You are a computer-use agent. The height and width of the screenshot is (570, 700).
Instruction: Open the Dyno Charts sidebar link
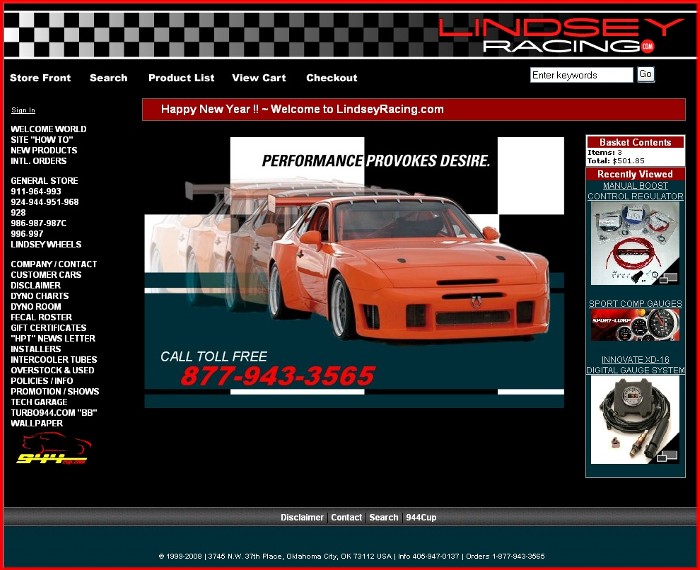click(x=40, y=296)
